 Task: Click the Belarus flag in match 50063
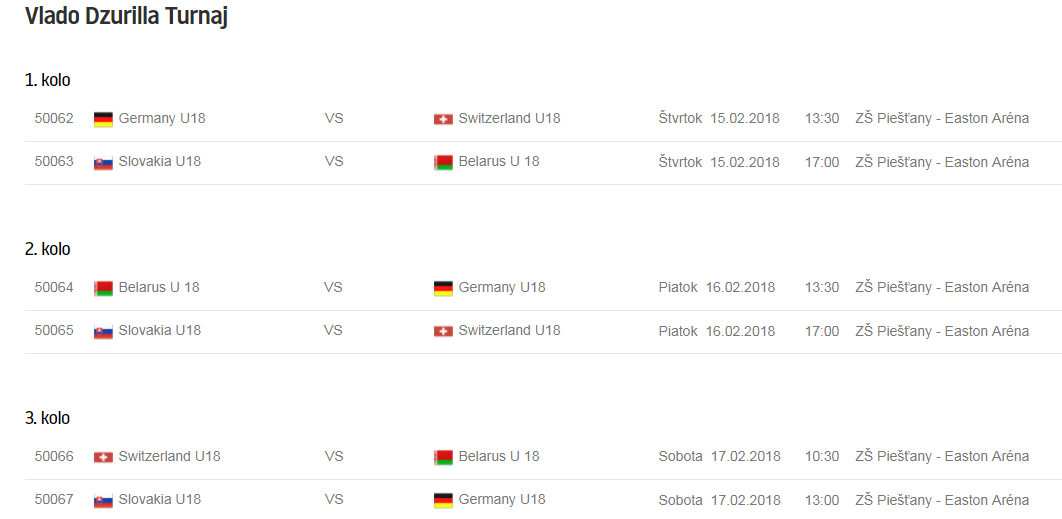(x=443, y=162)
